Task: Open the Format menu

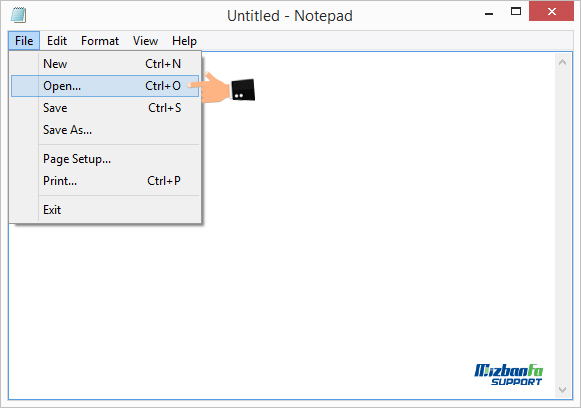Action: click(100, 41)
